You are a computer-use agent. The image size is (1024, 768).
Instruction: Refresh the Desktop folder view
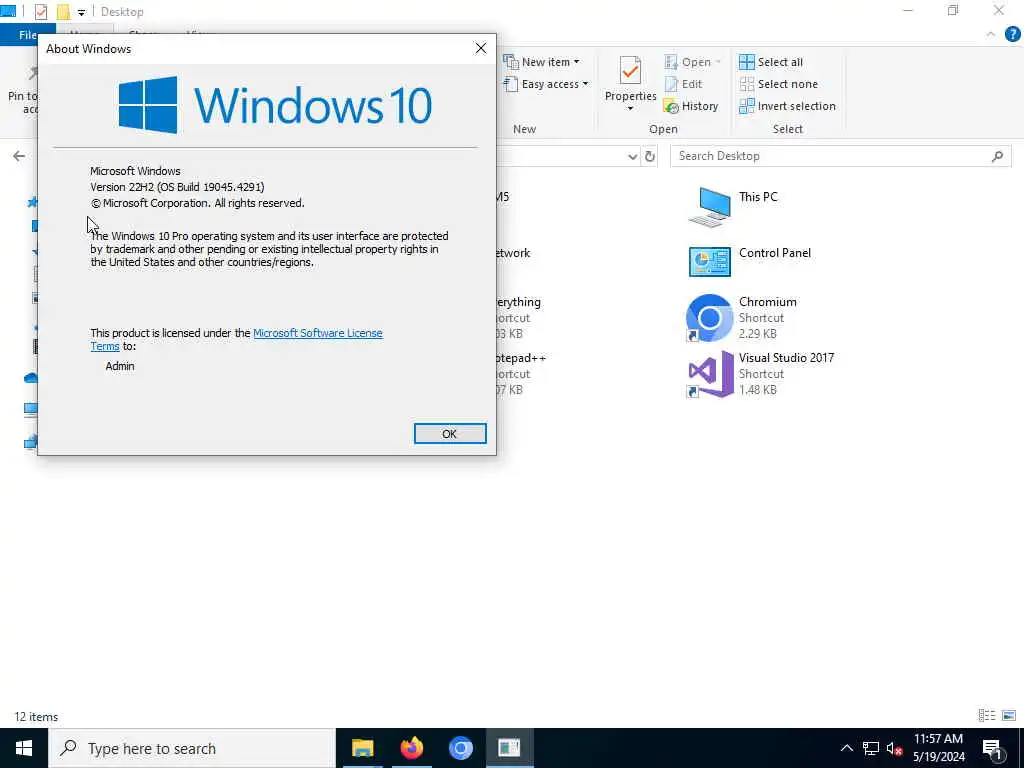(x=650, y=156)
